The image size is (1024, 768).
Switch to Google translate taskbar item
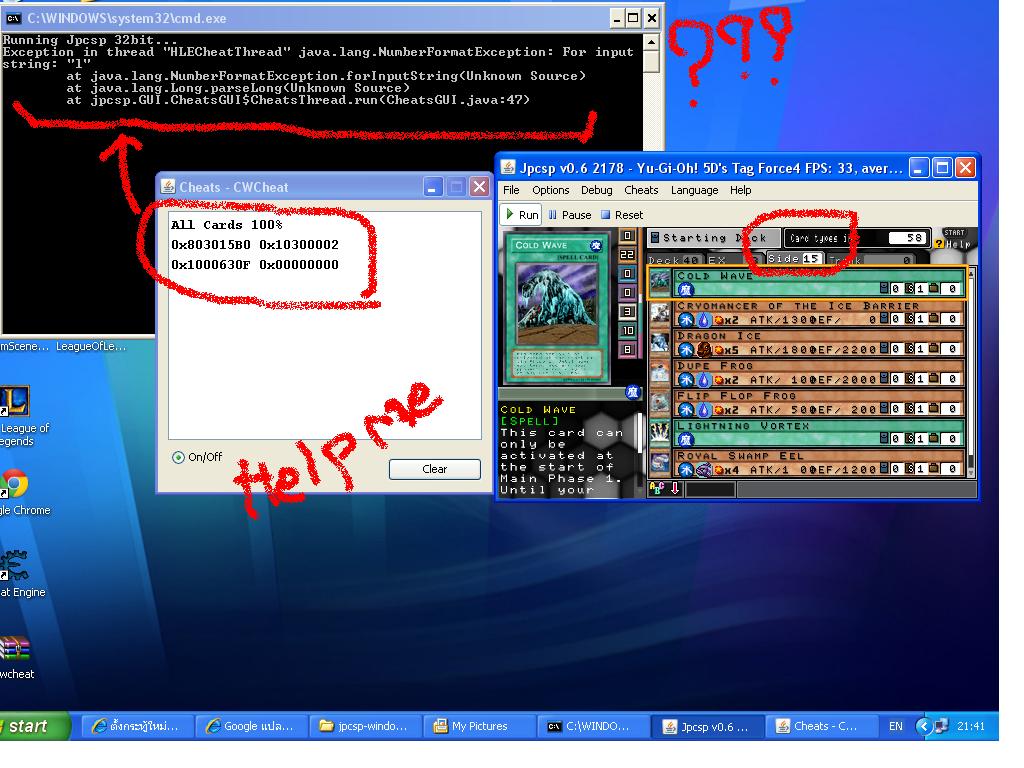(x=252, y=726)
